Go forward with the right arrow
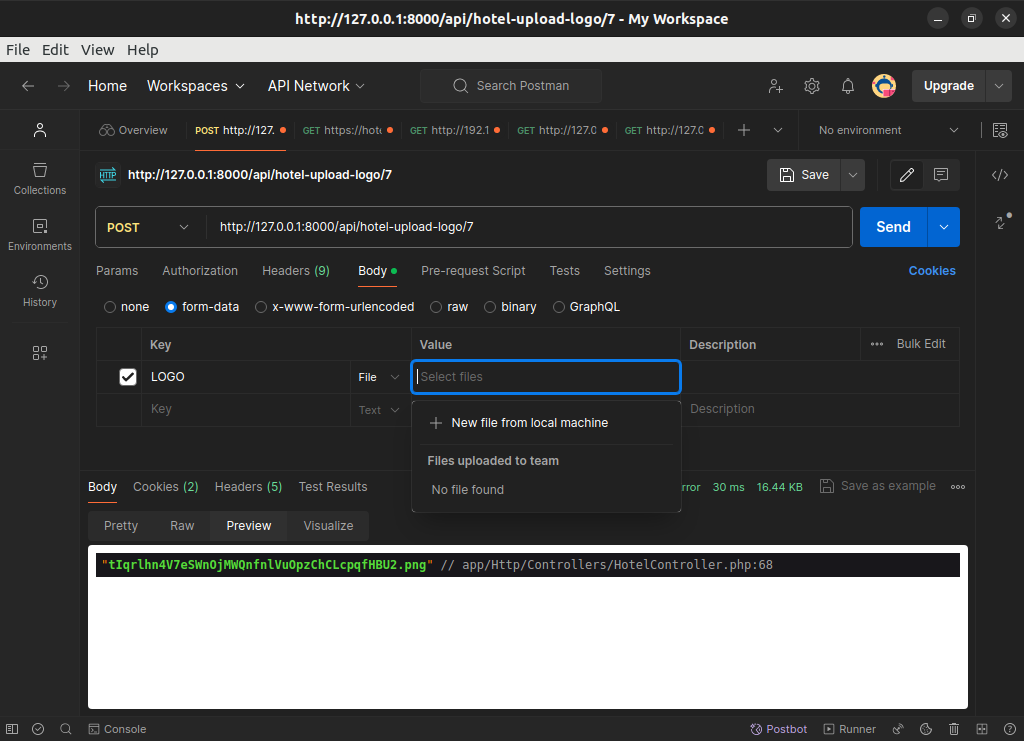Image resolution: width=1024 pixels, height=741 pixels. (x=63, y=86)
